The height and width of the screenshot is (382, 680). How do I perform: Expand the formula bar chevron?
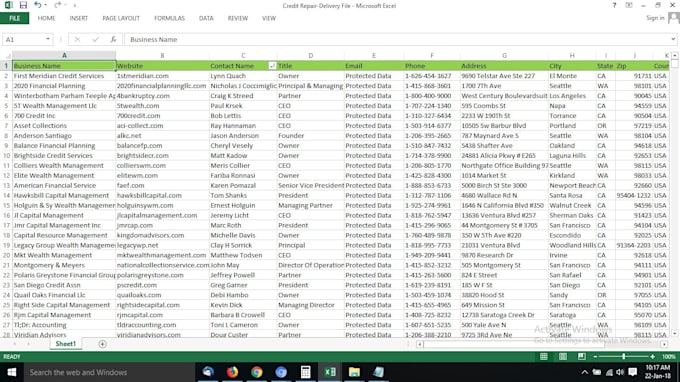673,39
